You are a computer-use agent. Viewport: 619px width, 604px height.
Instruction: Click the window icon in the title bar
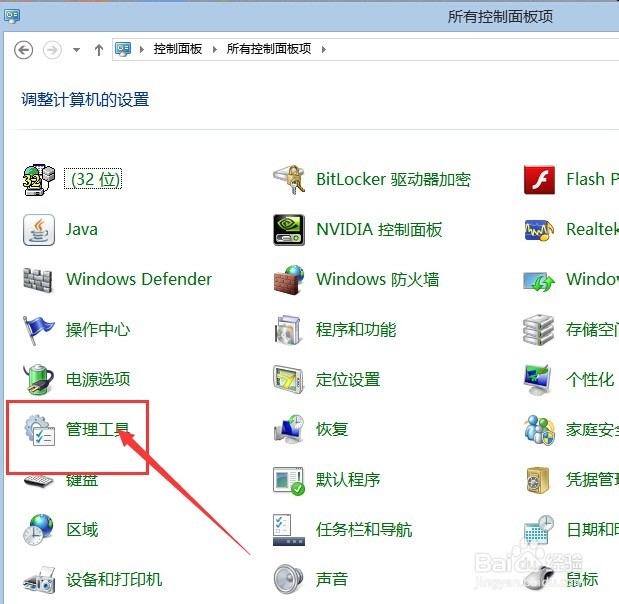tap(12, 16)
